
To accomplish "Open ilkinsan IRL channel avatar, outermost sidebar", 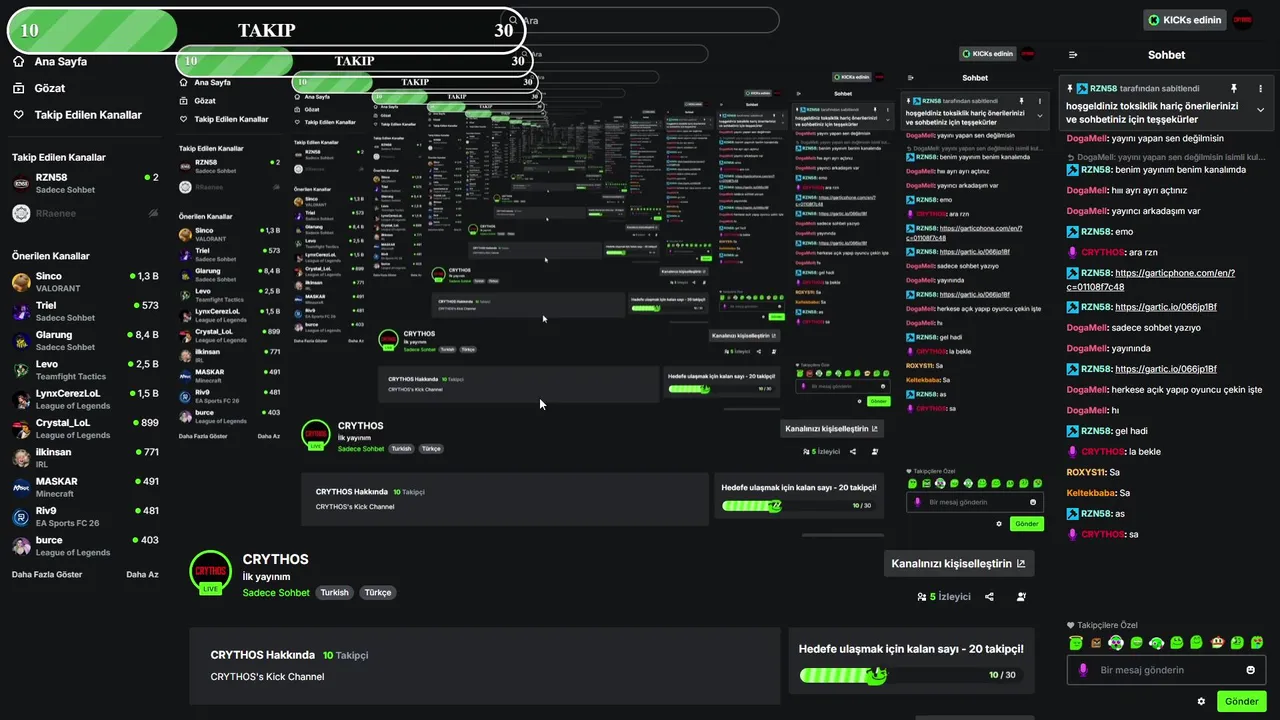I will pyautogui.click(x=21, y=458).
